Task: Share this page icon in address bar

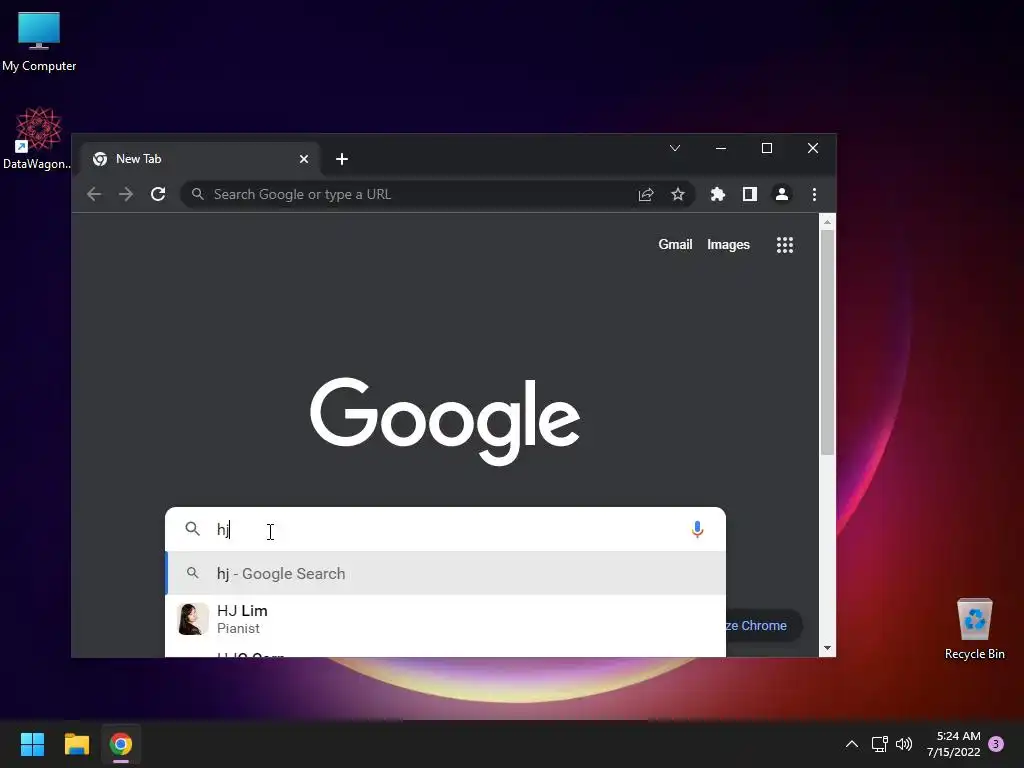Action: 646,194
